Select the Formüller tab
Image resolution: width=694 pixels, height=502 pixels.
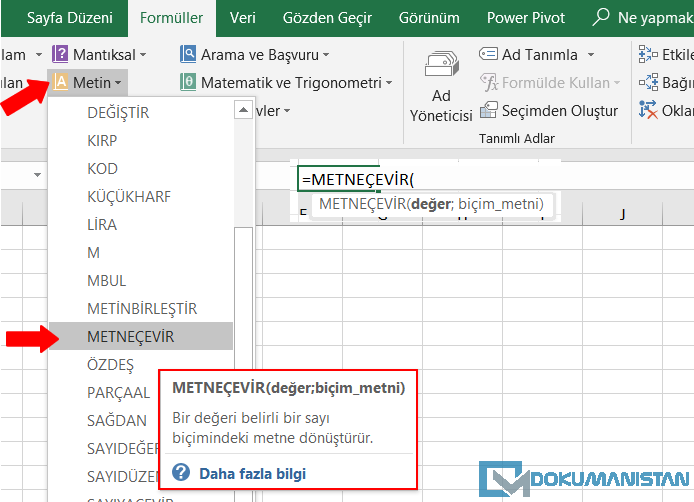pos(172,18)
